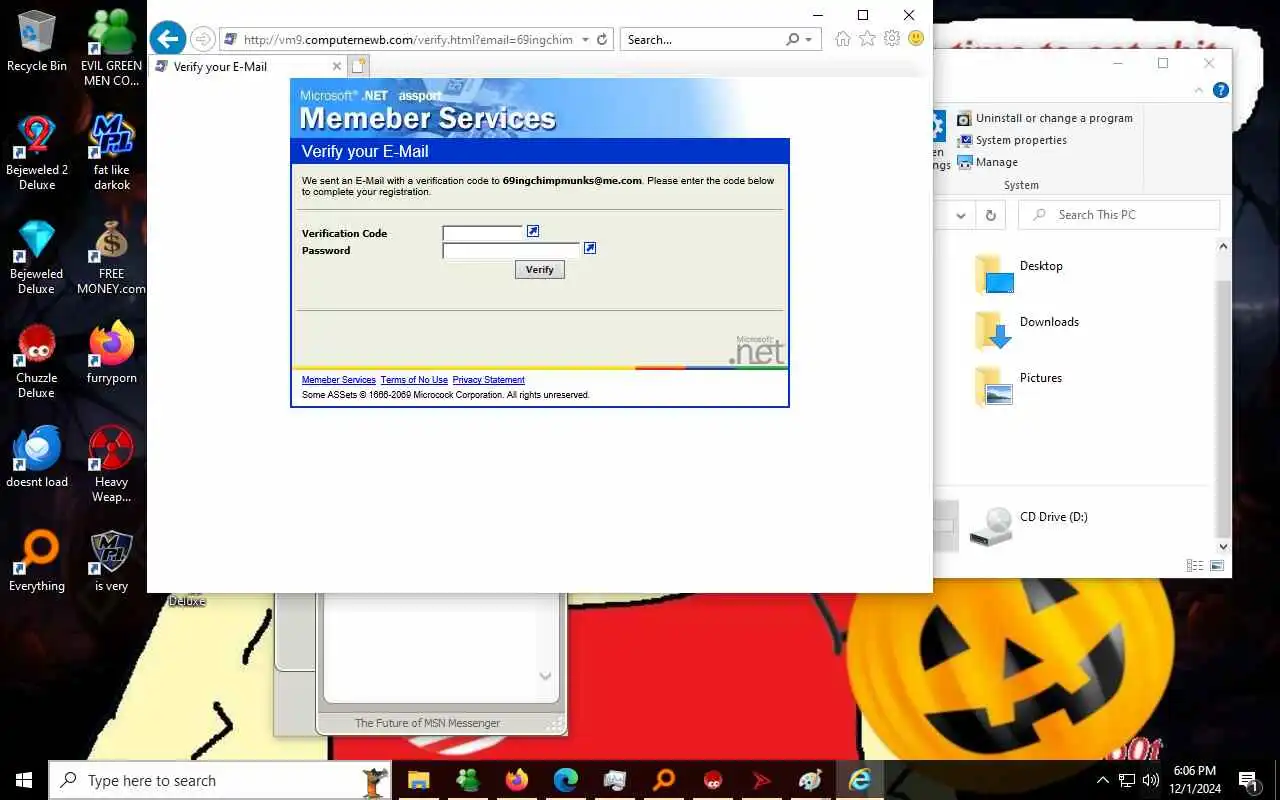Open the Privacy Statement link

(488, 380)
